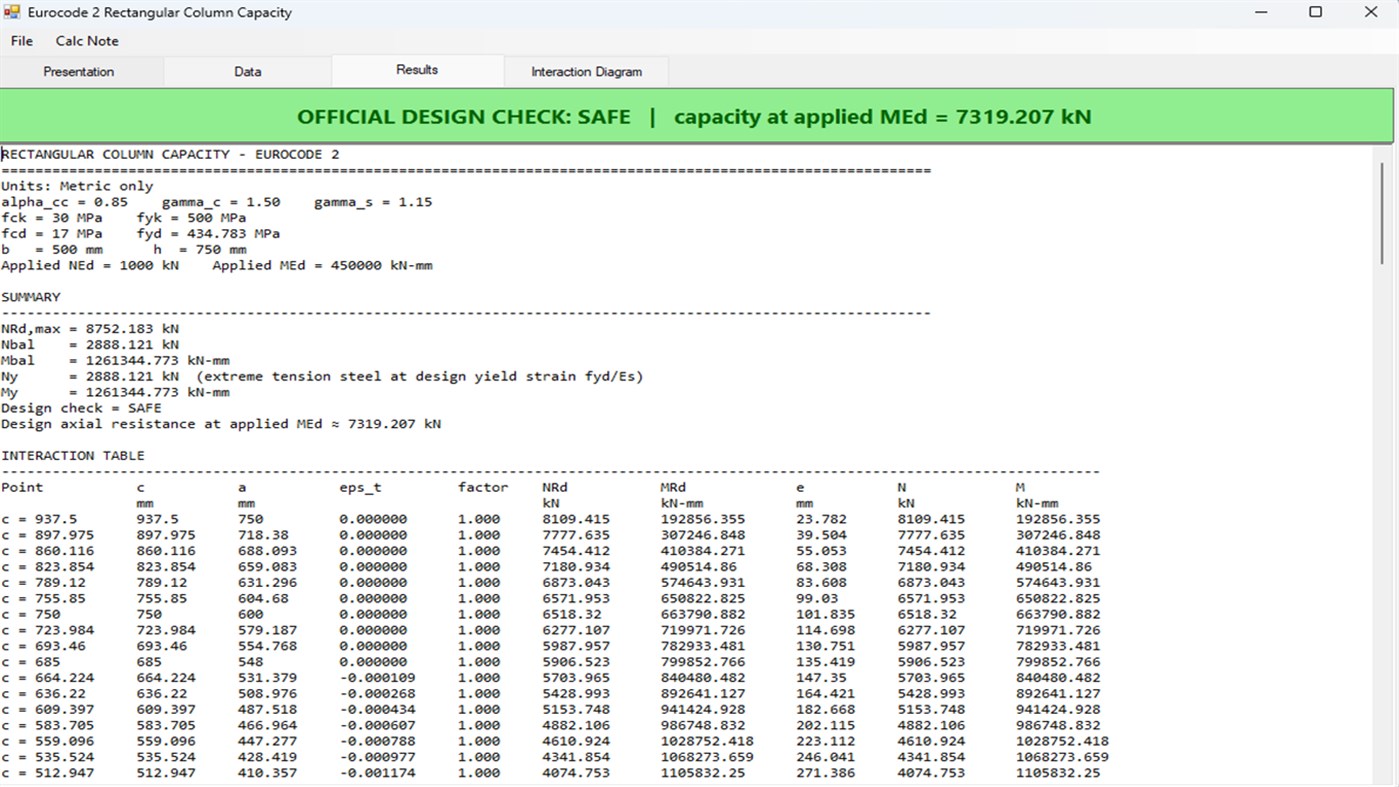Click the row label 'c = 860.116'
Viewport: 1399px width, 787px height.
click(x=48, y=551)
